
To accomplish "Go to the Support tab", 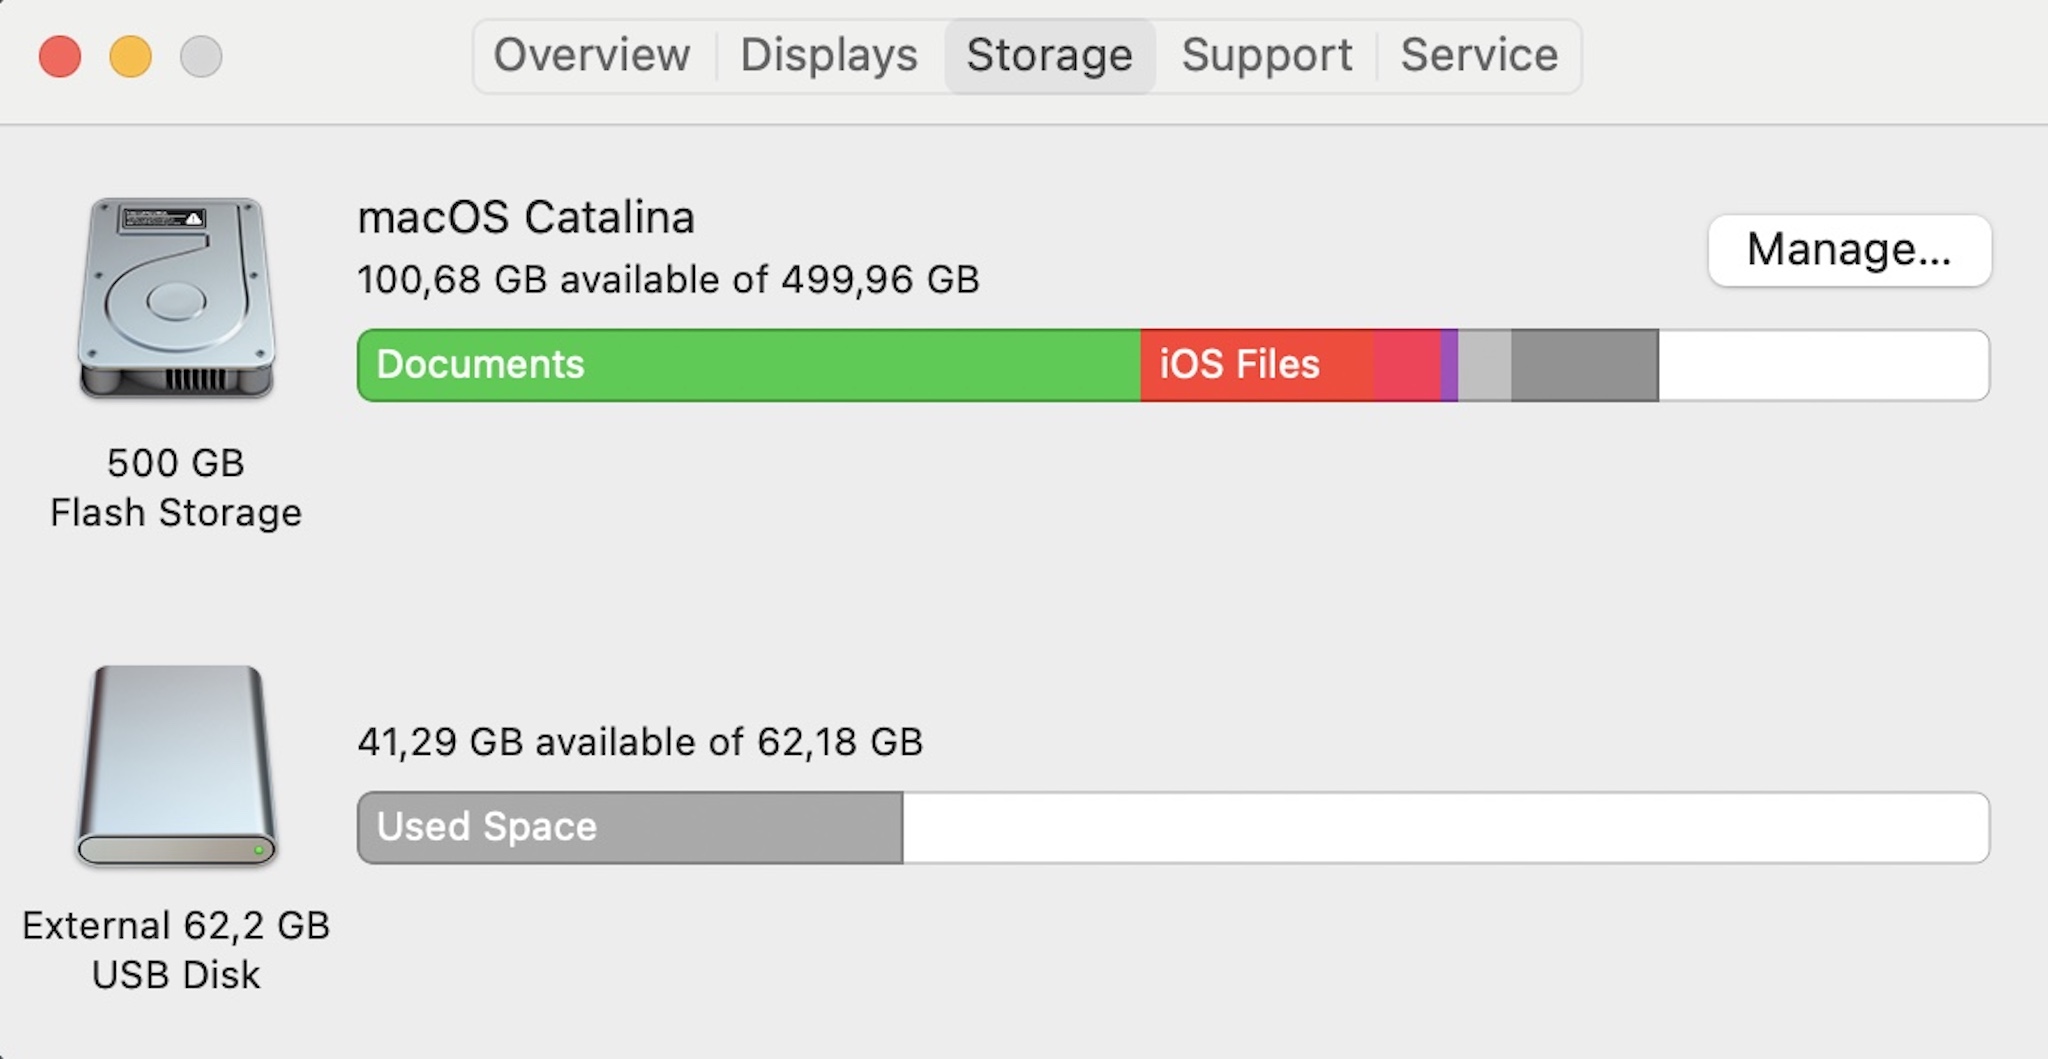I will tap(1266, 55).
